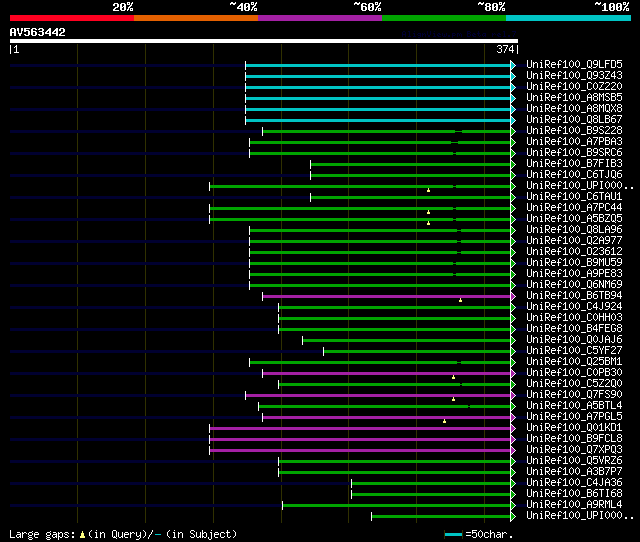Open hit UniRef100_Q5VRZ6
Image resolution: width=640 pixels, height=542 pixels.
574,461
